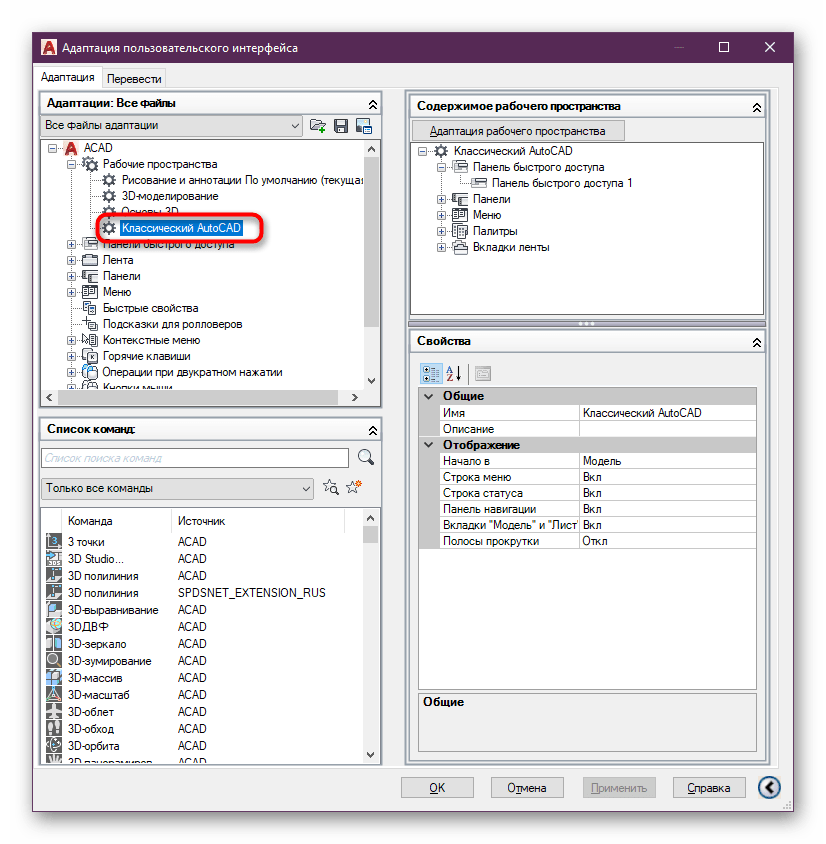The width and height of the screenshot is (826, 844).
Task: Expand the Горячие клавиши tree node
Action: (x=72, y=356)
